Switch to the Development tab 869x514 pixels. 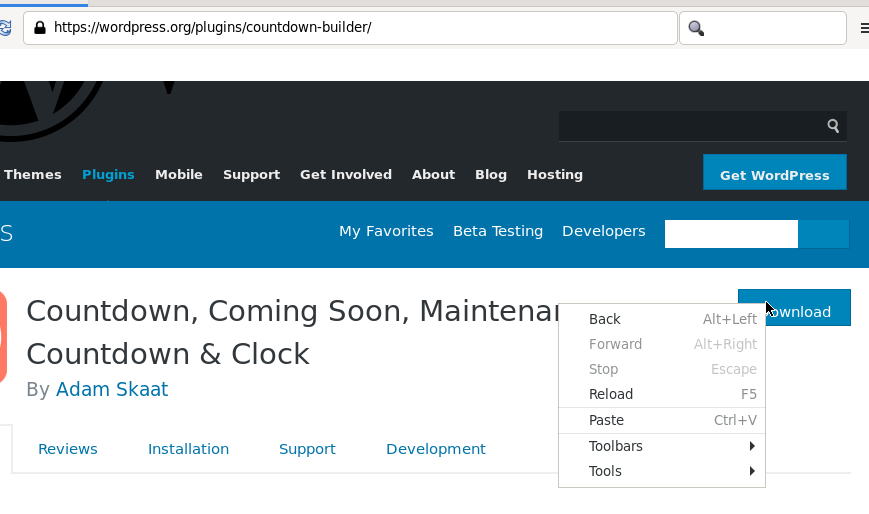point(436,449)
